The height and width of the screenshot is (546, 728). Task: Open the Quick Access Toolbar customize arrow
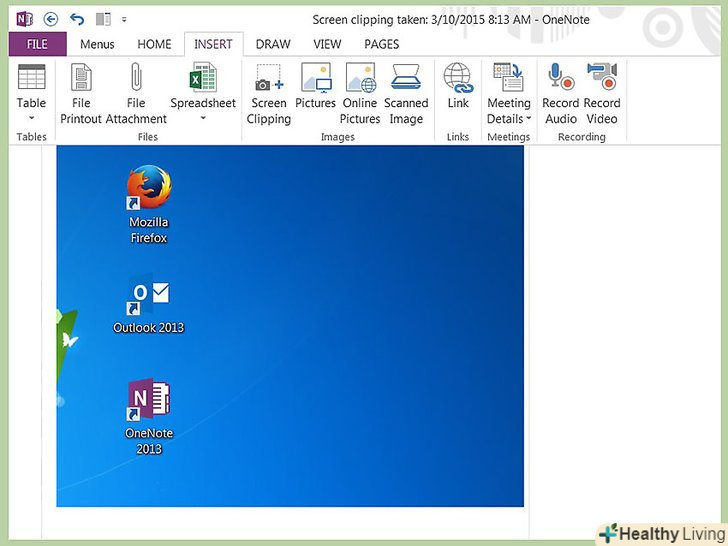click(124, 19)
